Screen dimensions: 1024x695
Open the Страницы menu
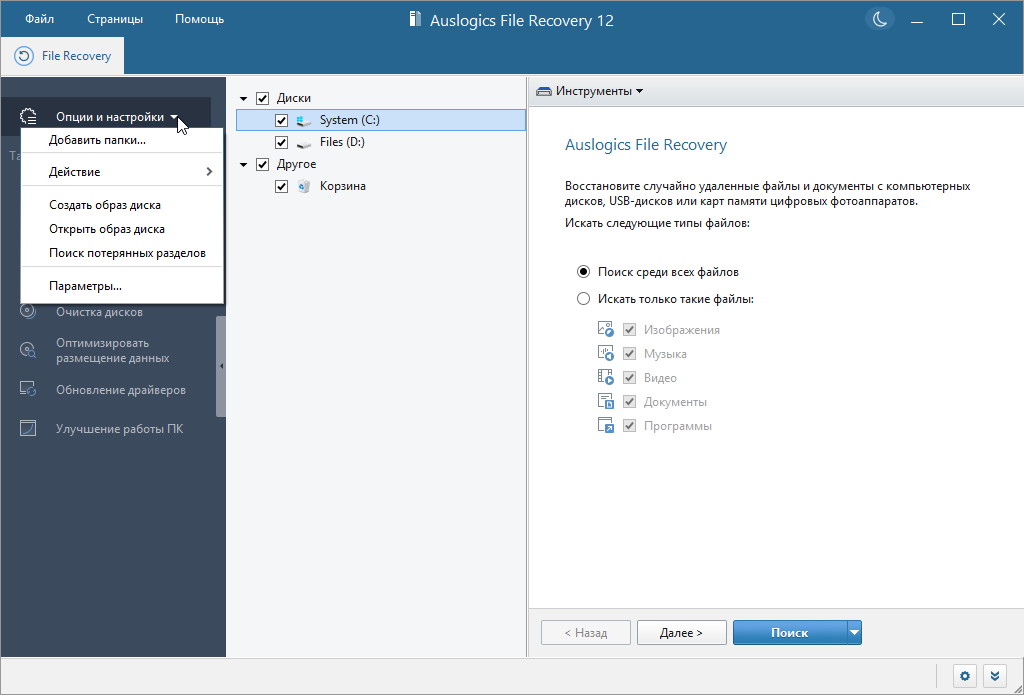(115, 19)
